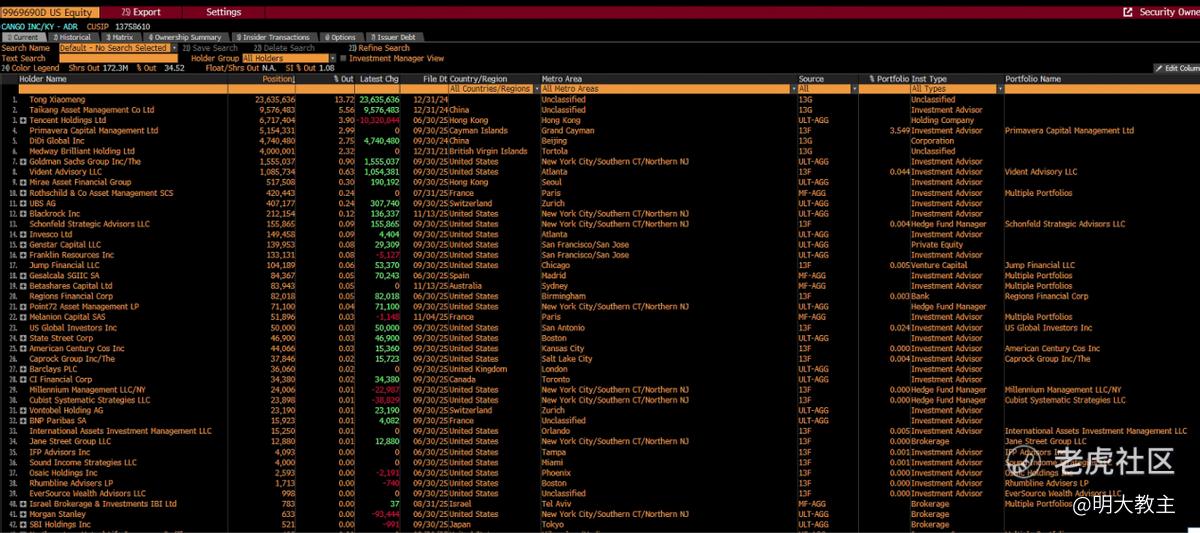Open Settings in the top bar

(x=224, y=12)
